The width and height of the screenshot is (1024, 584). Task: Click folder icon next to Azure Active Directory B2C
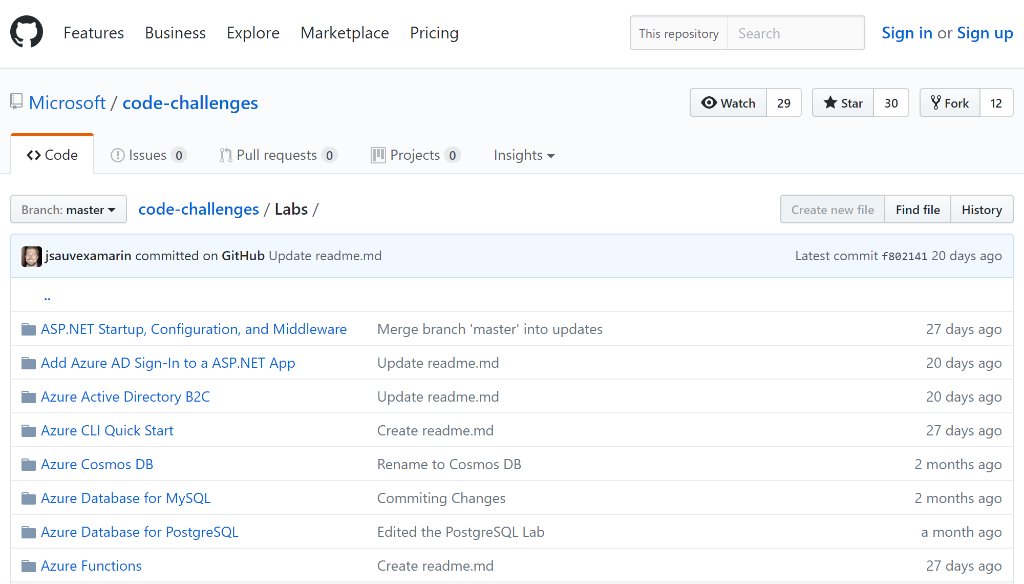[28, 397]
